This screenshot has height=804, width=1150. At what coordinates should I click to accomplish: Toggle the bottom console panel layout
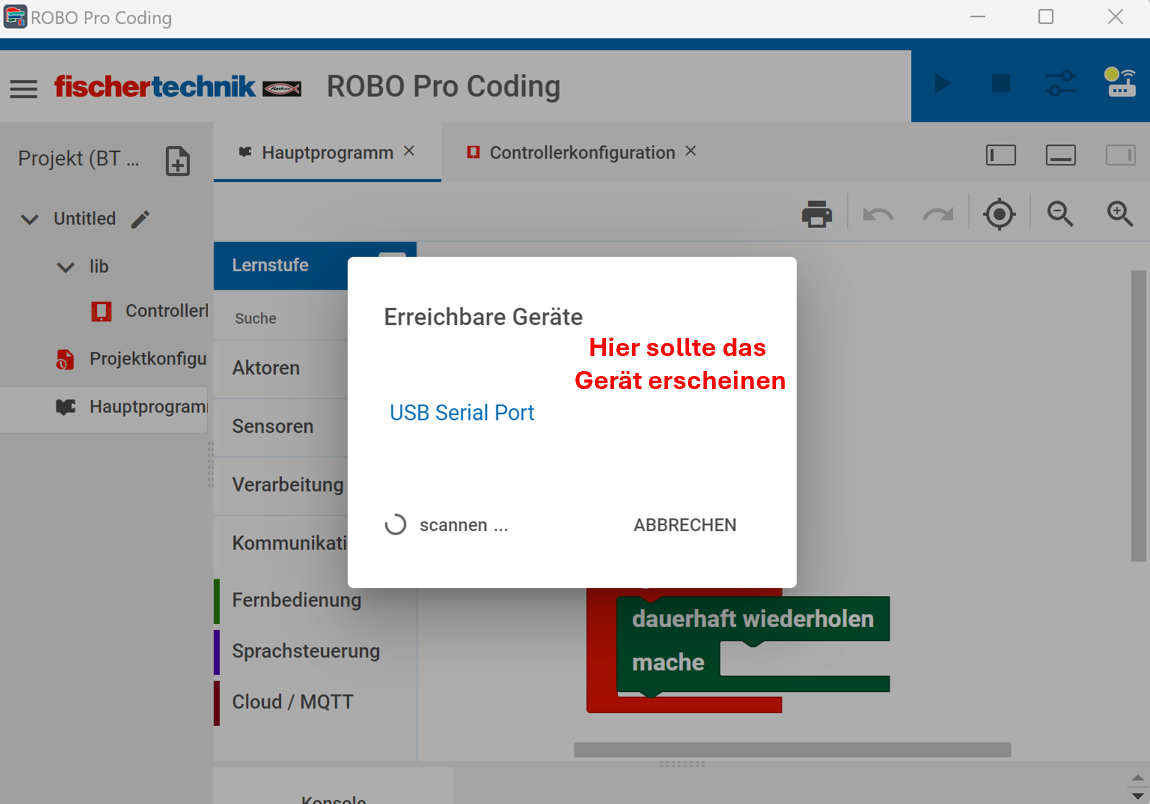(x=1061, y=156)
